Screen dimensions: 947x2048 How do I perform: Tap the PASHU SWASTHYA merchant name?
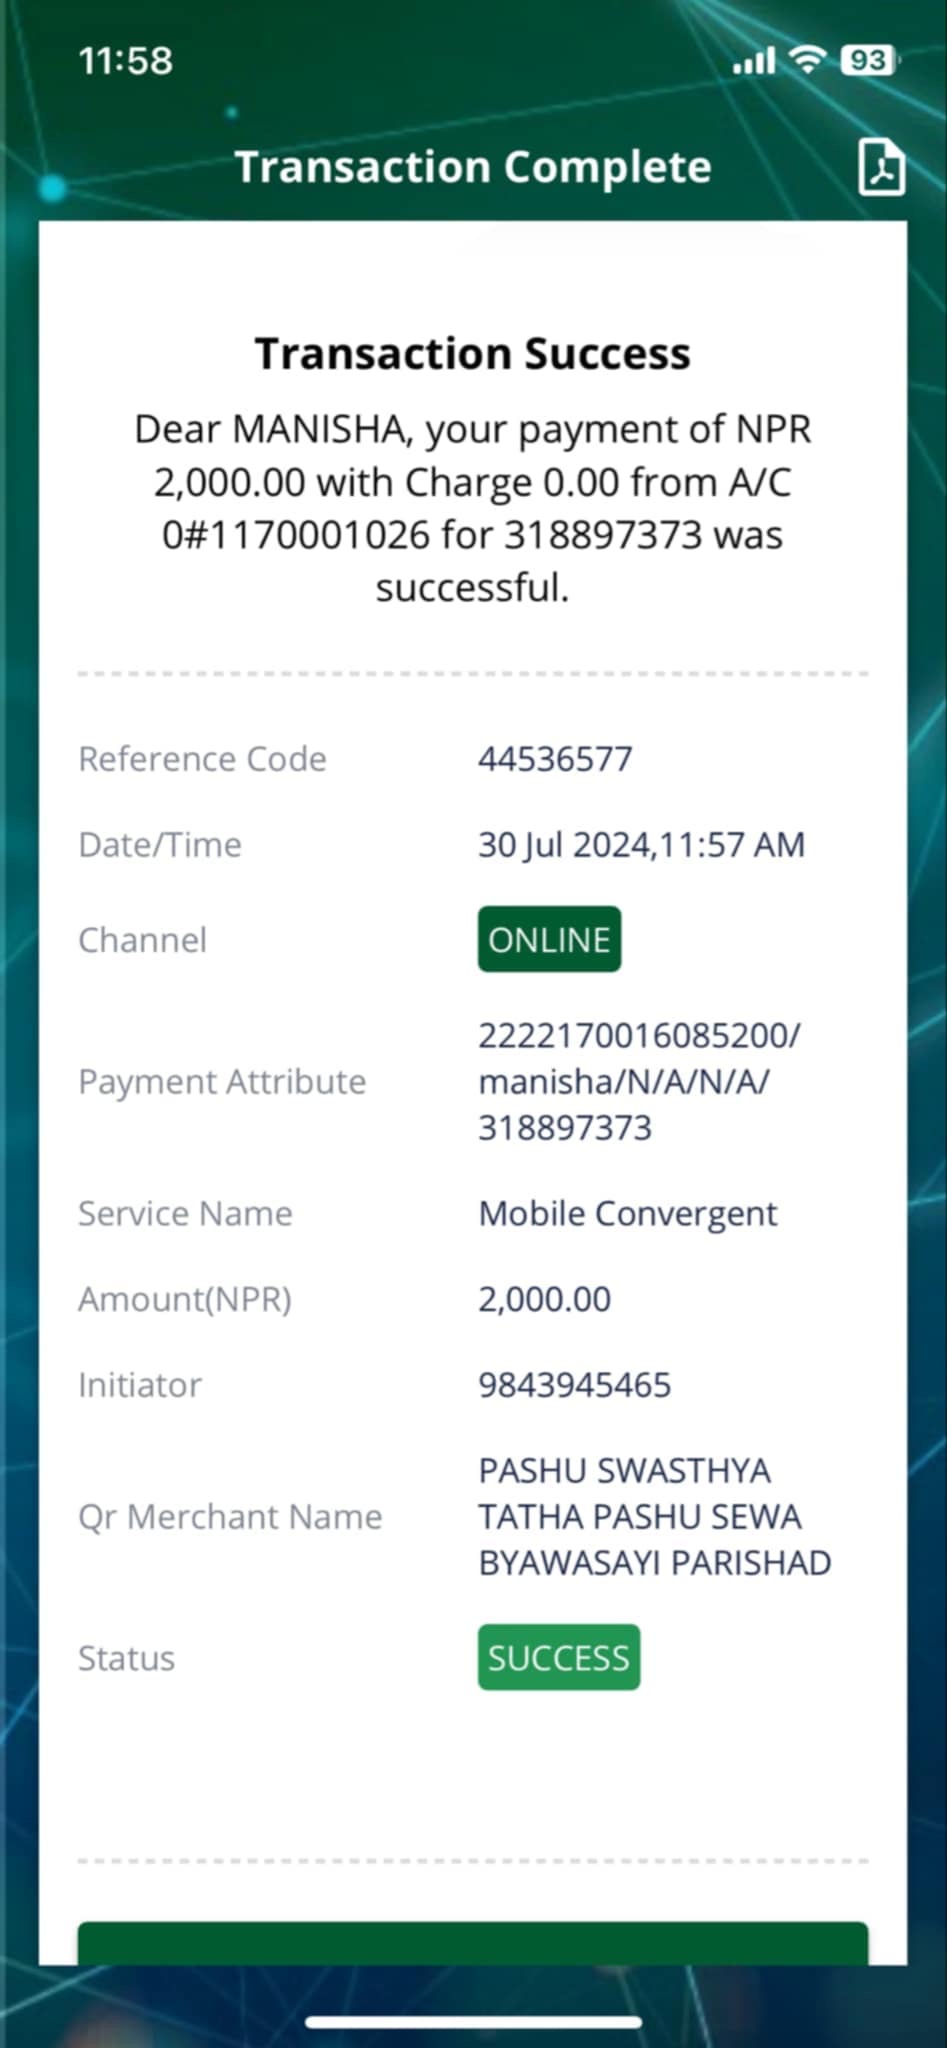coord(655,1517)
